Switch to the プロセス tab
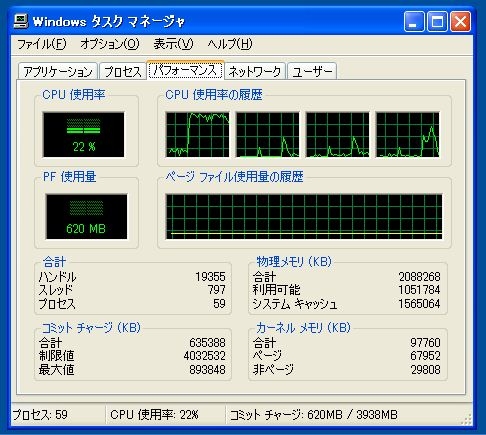The image size is (486, 435). click(x=123, y=71)
